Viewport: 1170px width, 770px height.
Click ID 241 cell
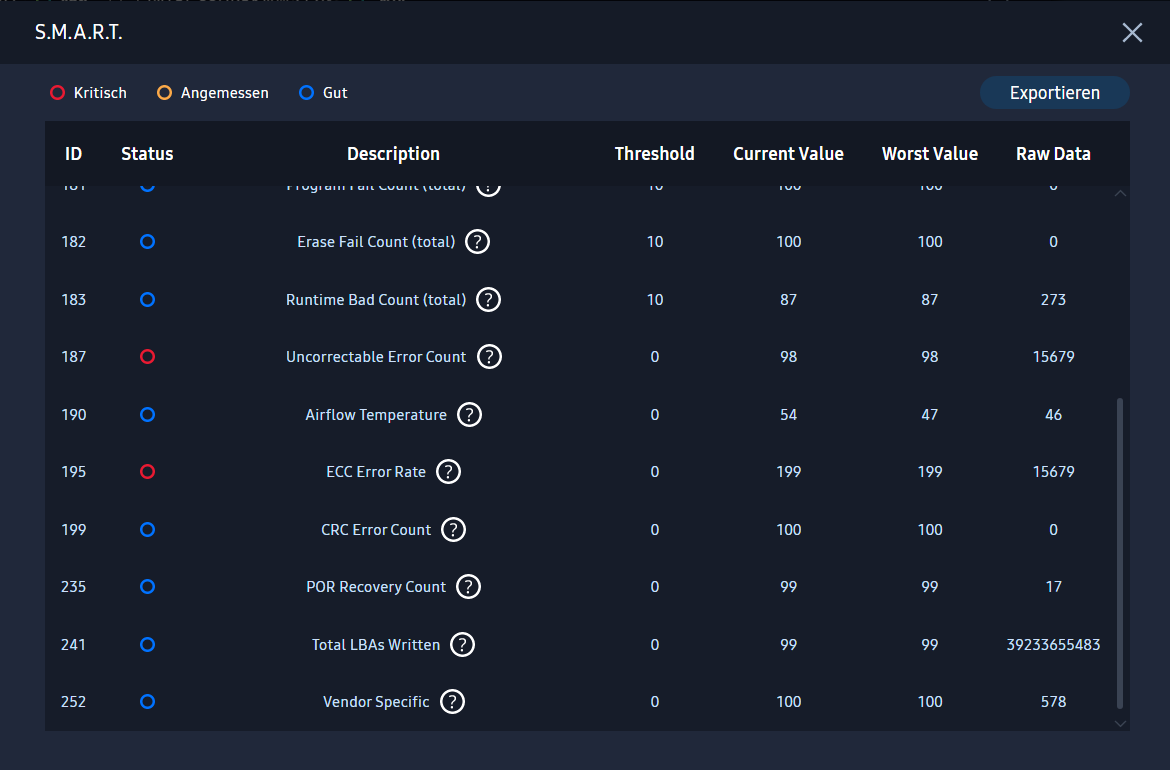tap(73, 645)
